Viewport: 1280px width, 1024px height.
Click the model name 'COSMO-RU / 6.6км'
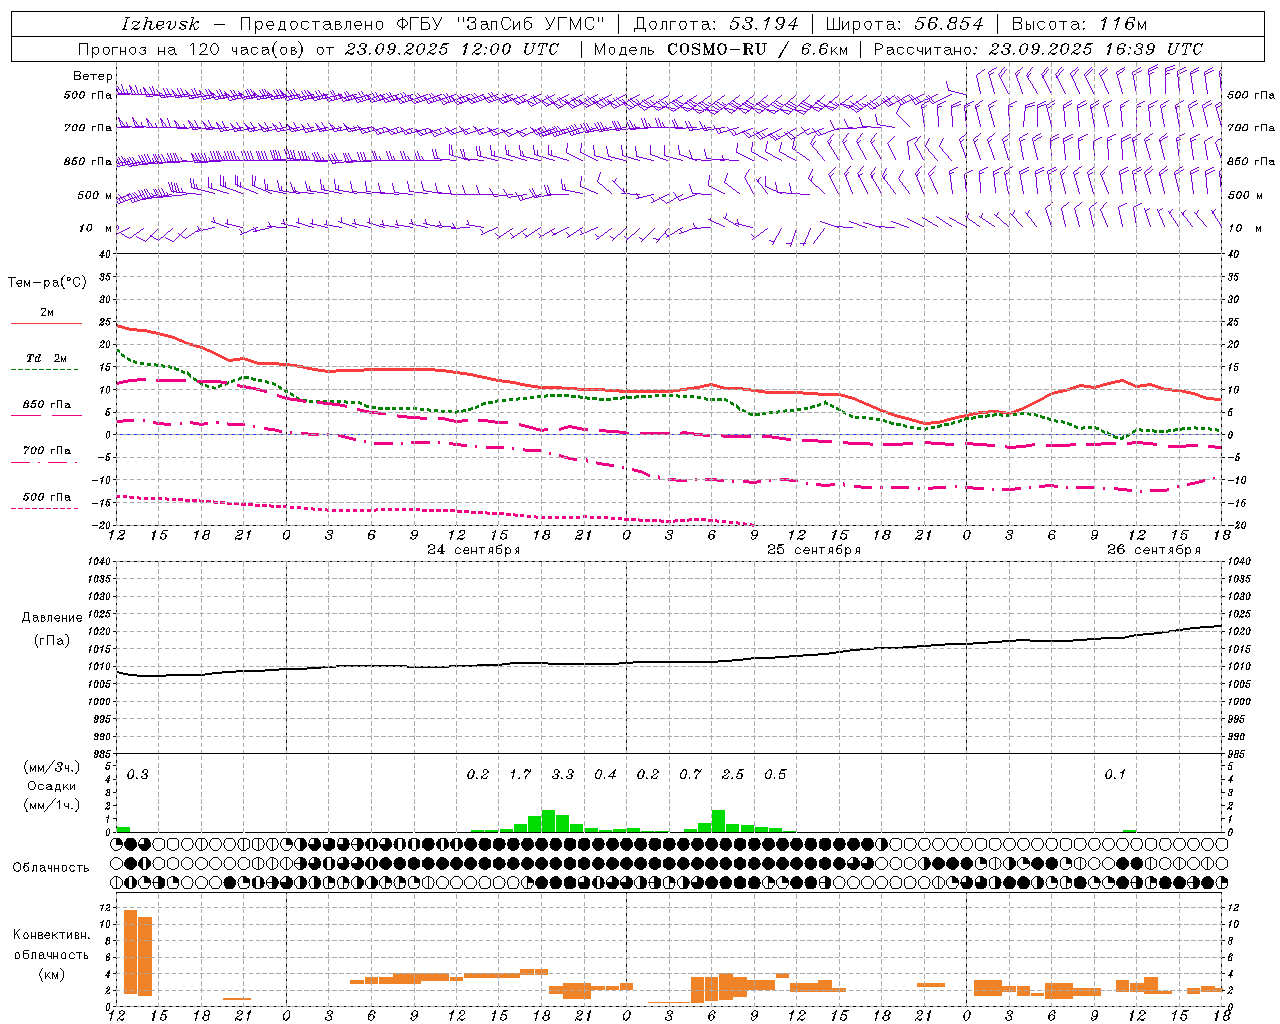757,49
